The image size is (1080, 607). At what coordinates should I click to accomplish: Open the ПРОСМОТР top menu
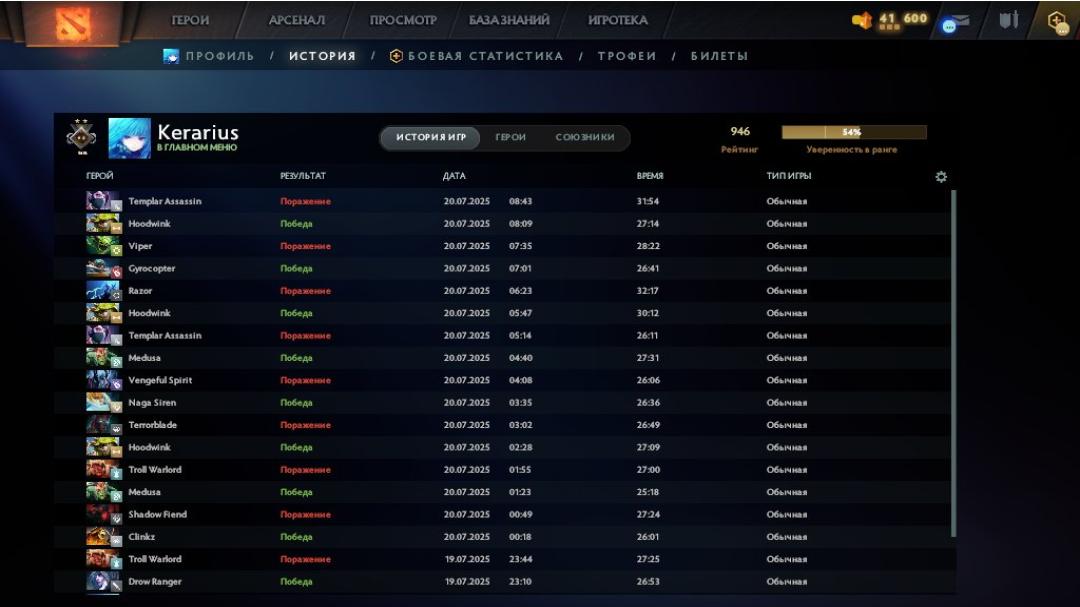click(403, 20)
